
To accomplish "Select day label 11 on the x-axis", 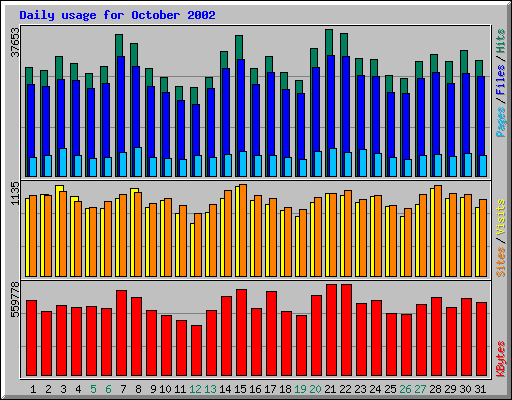I will (x=180, y=389).
